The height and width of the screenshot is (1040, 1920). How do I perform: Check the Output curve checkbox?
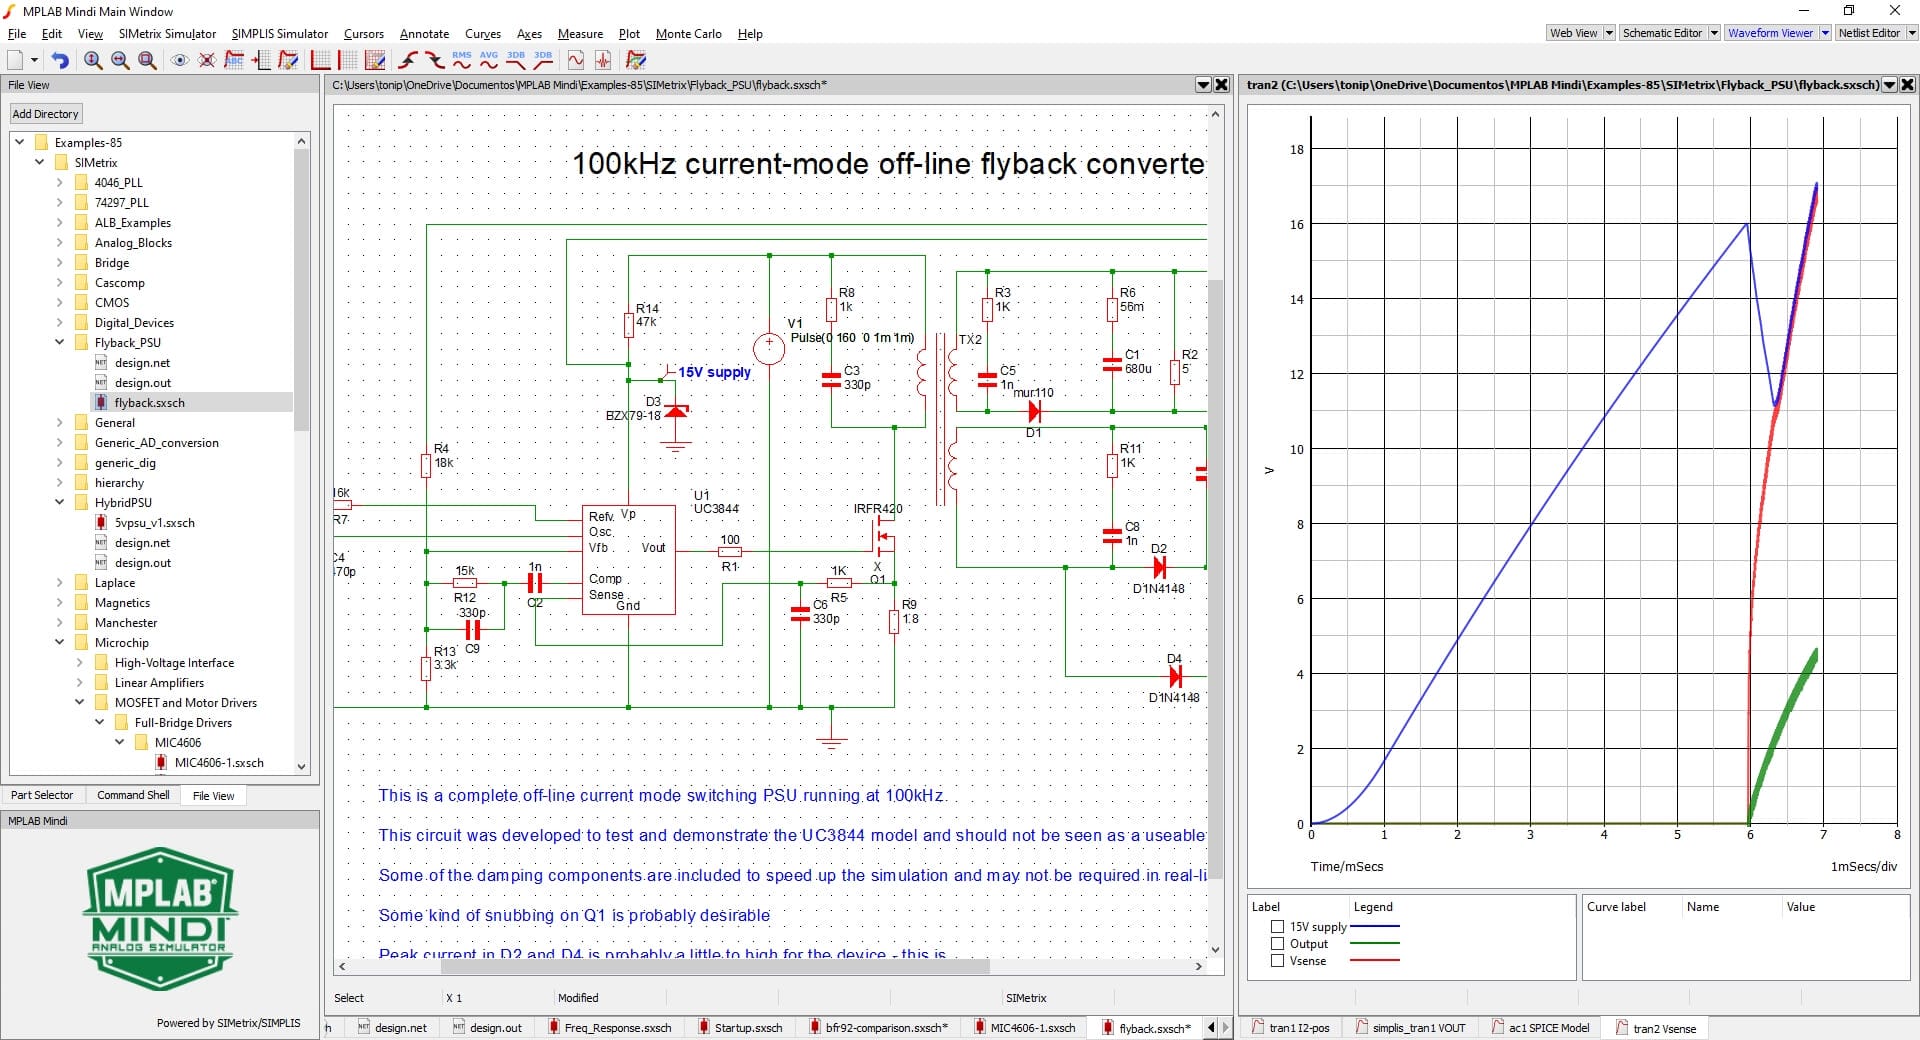point(1277,944)
